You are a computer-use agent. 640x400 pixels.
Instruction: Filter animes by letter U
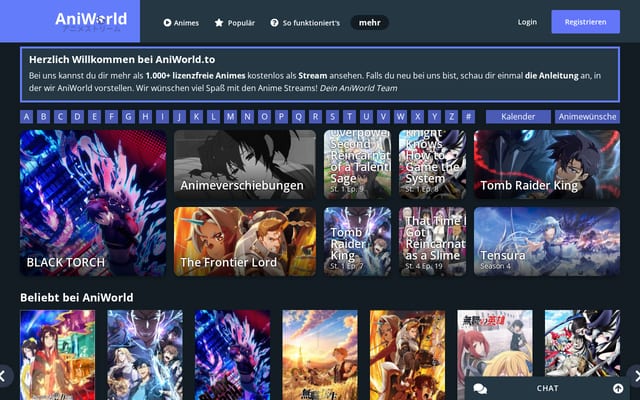(366, 117)
